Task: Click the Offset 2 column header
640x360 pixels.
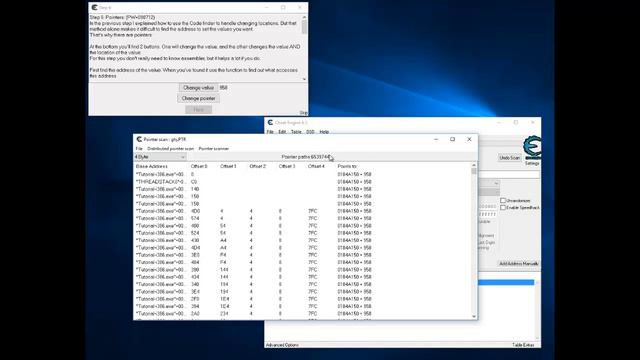Action: pos(258,166)
